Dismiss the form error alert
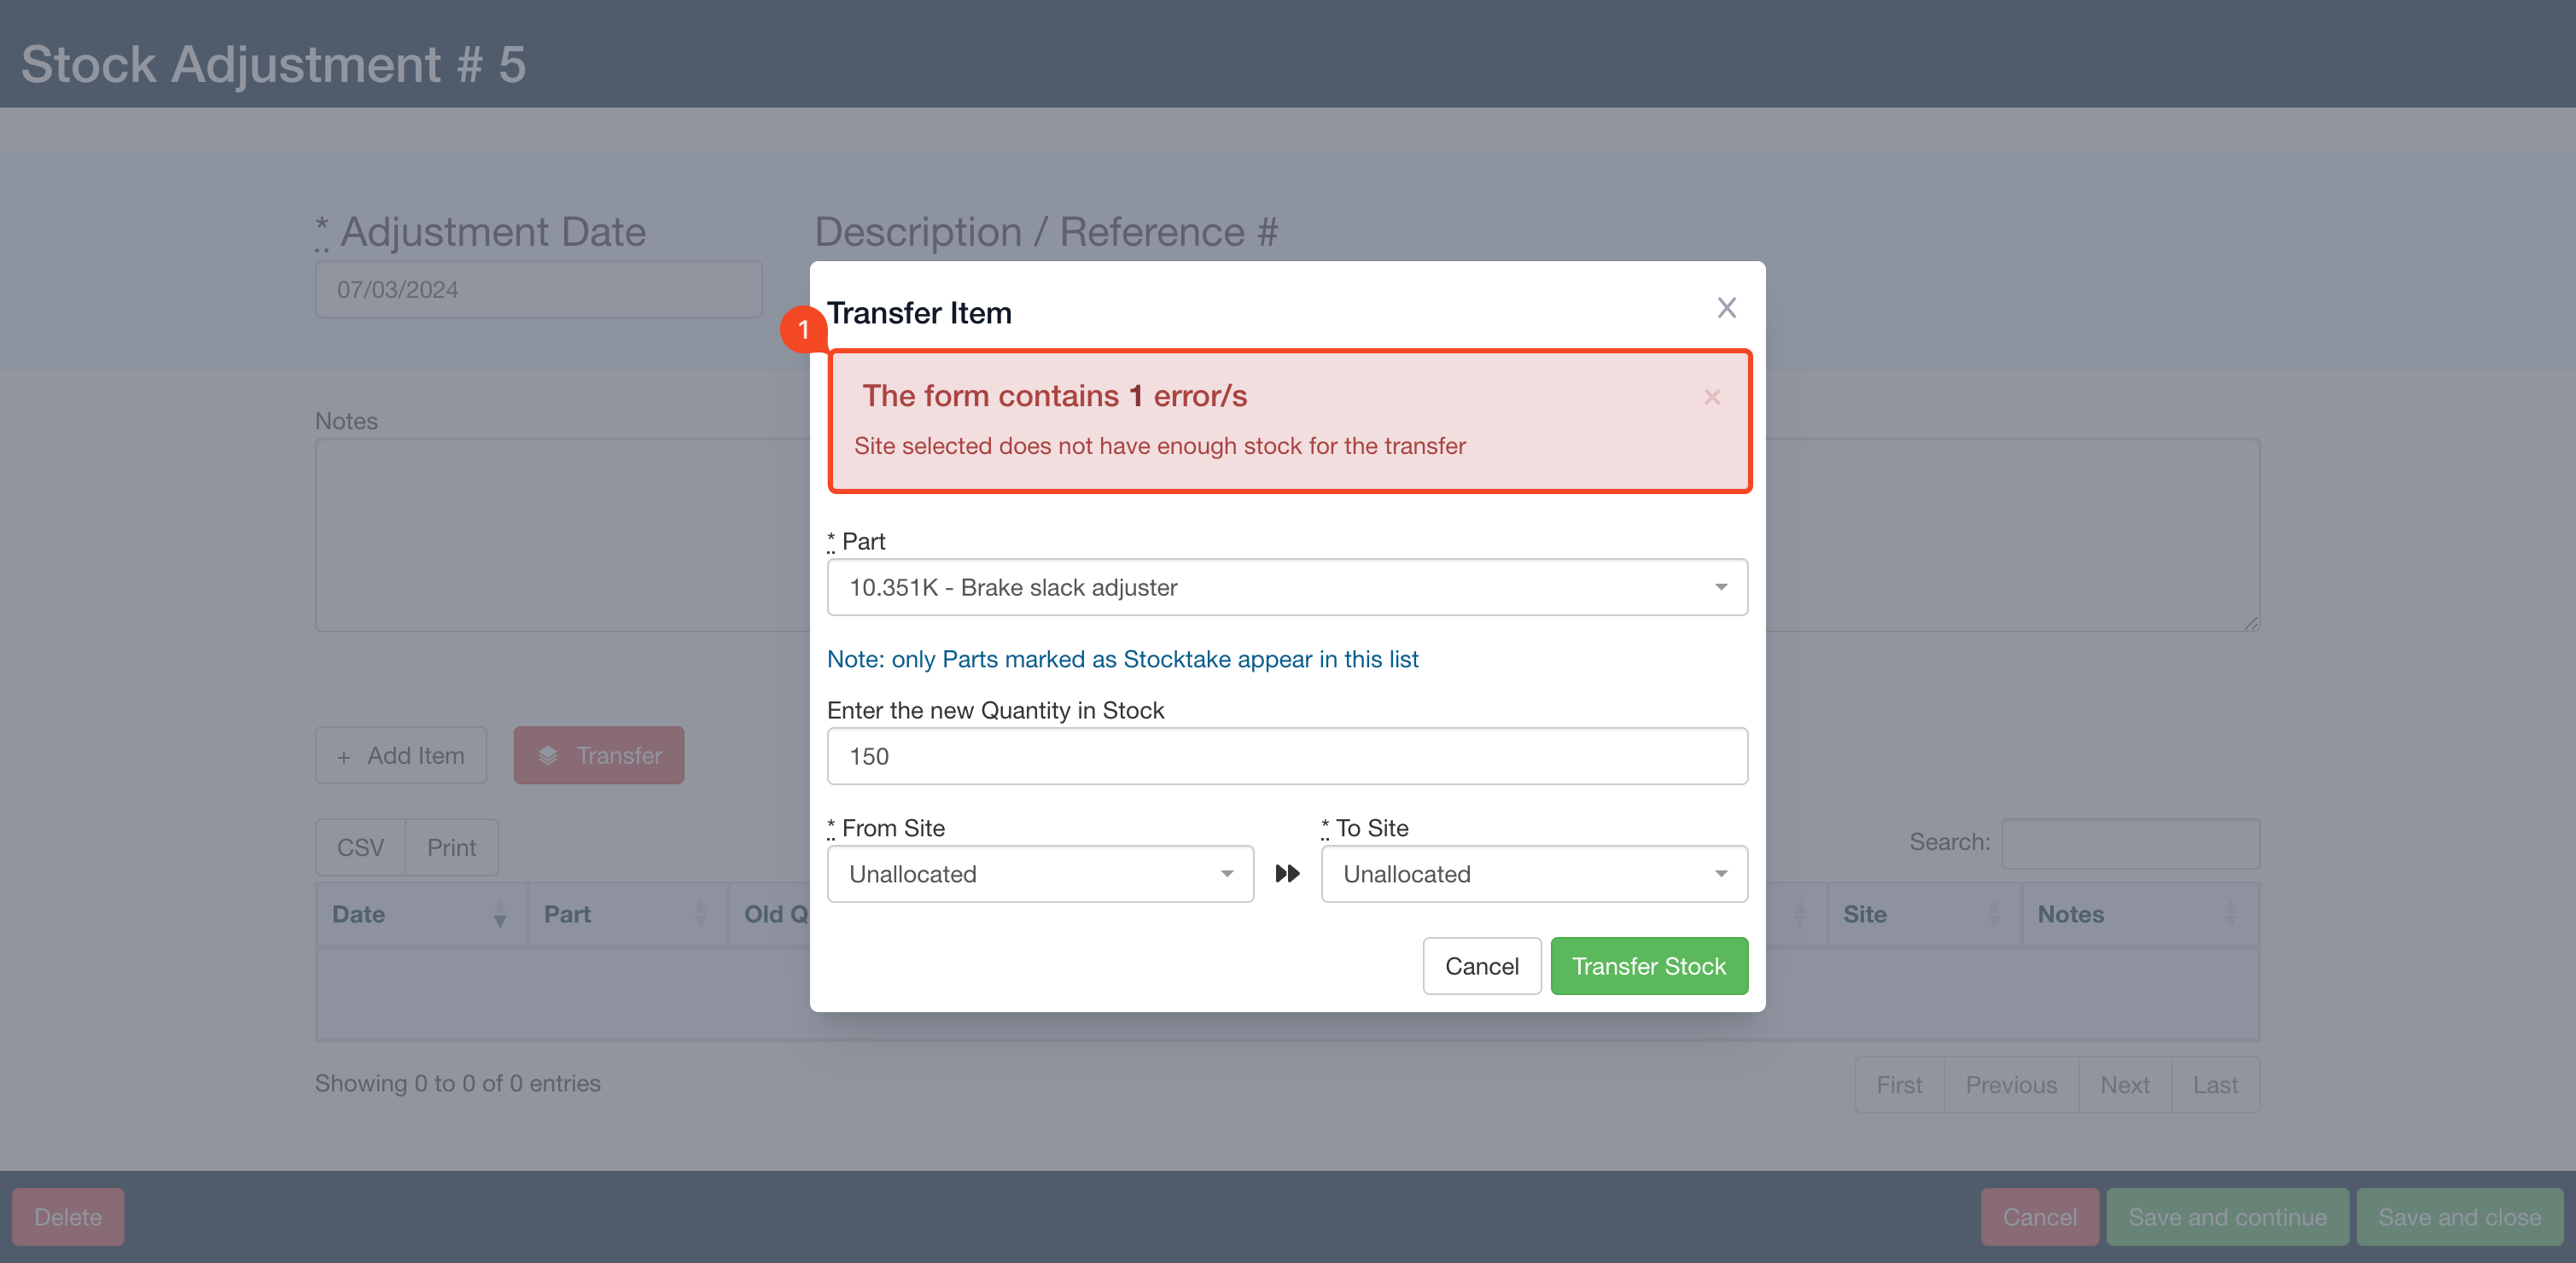 tap(1712, 397)
